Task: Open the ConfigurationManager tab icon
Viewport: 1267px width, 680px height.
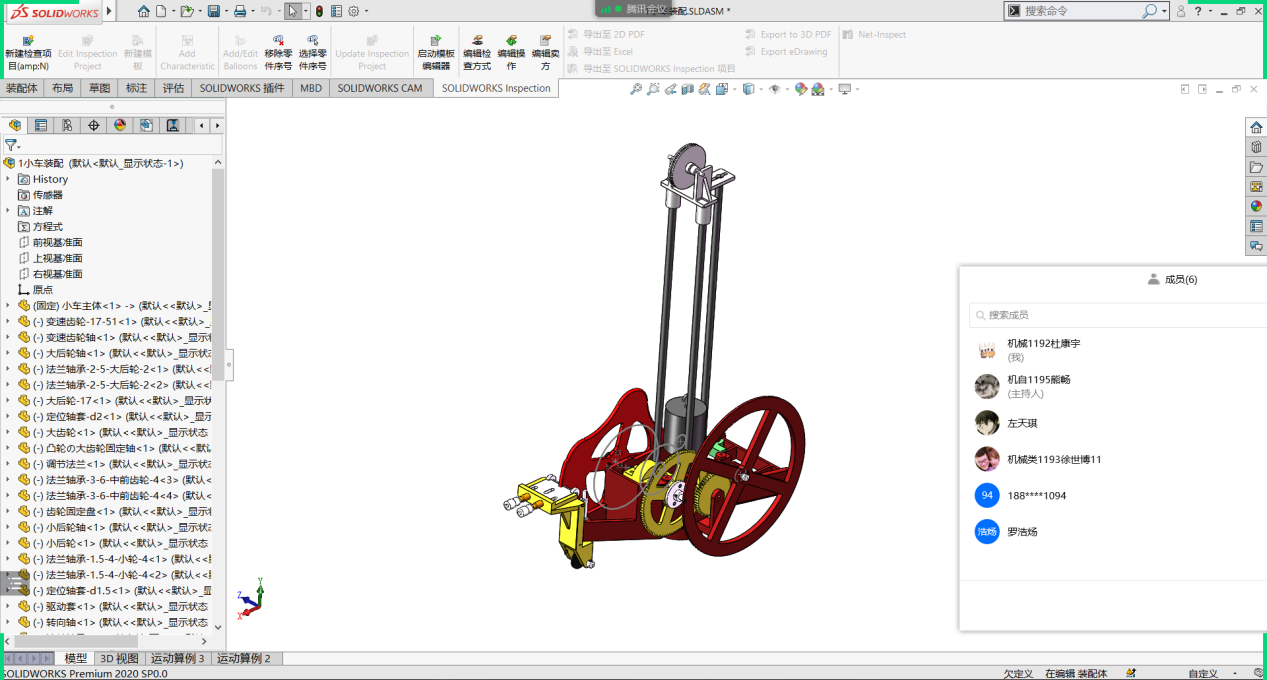Action: point(67,125)
